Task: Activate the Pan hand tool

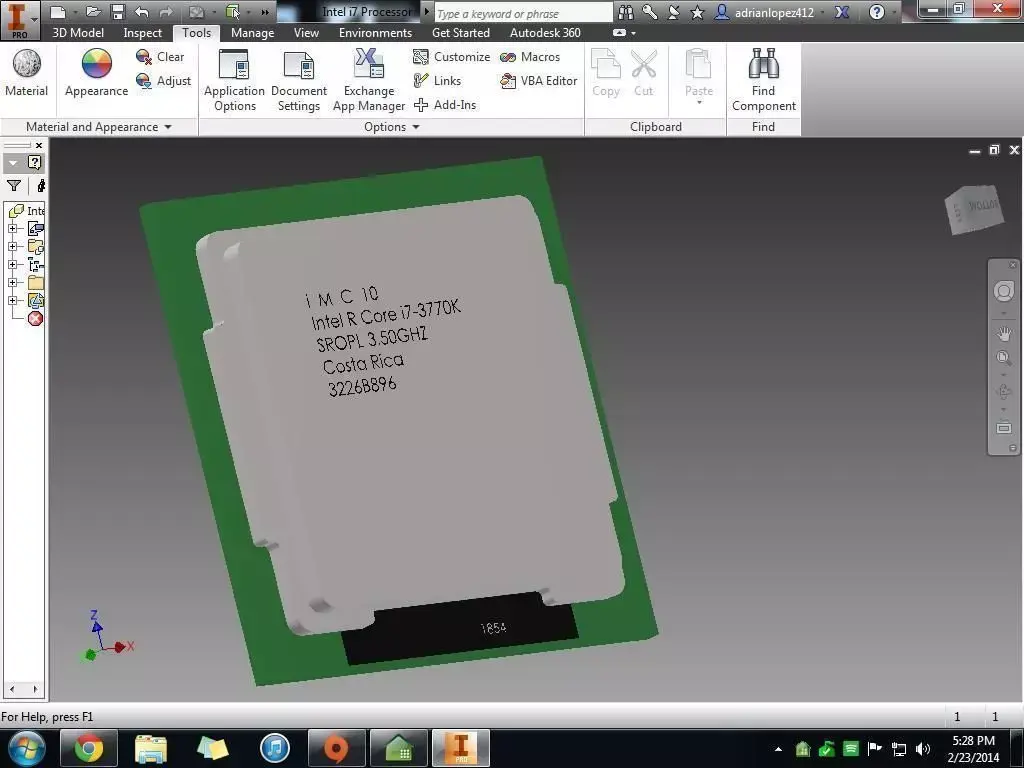Action: coord(1004,334)
